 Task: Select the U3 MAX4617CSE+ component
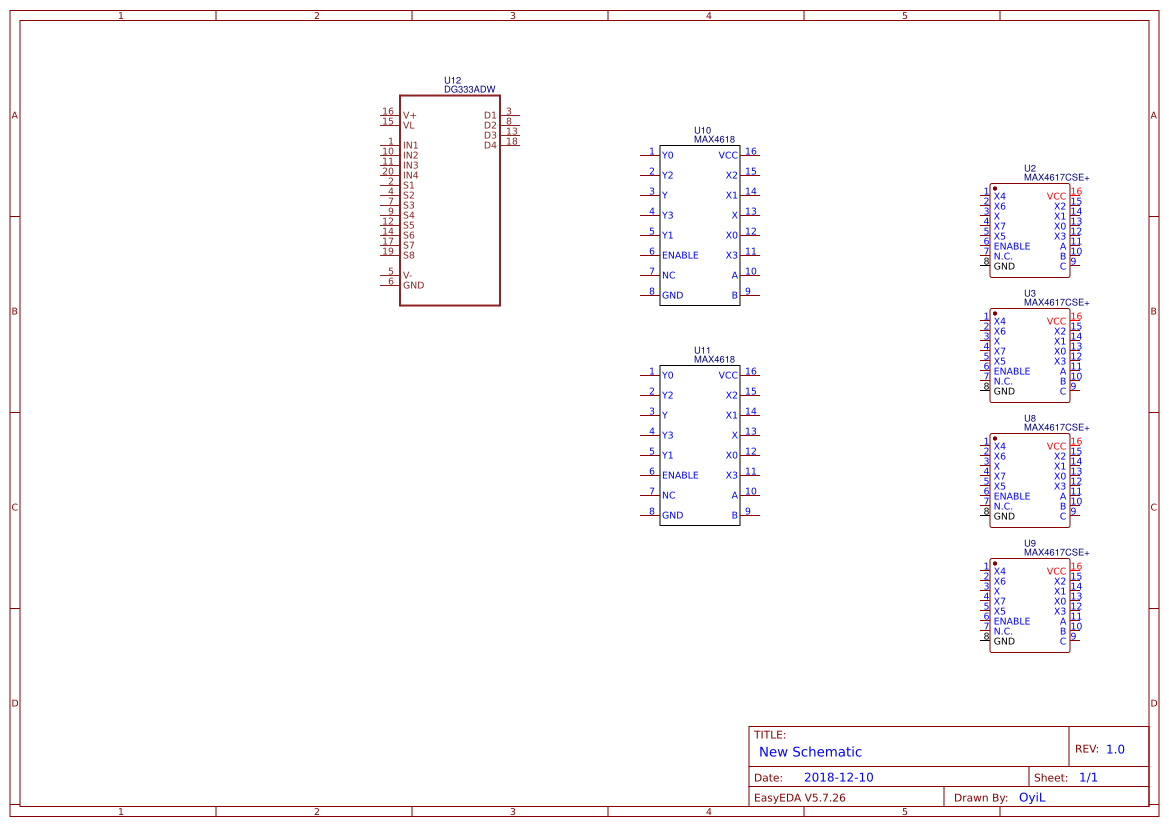click(1029, 355)
